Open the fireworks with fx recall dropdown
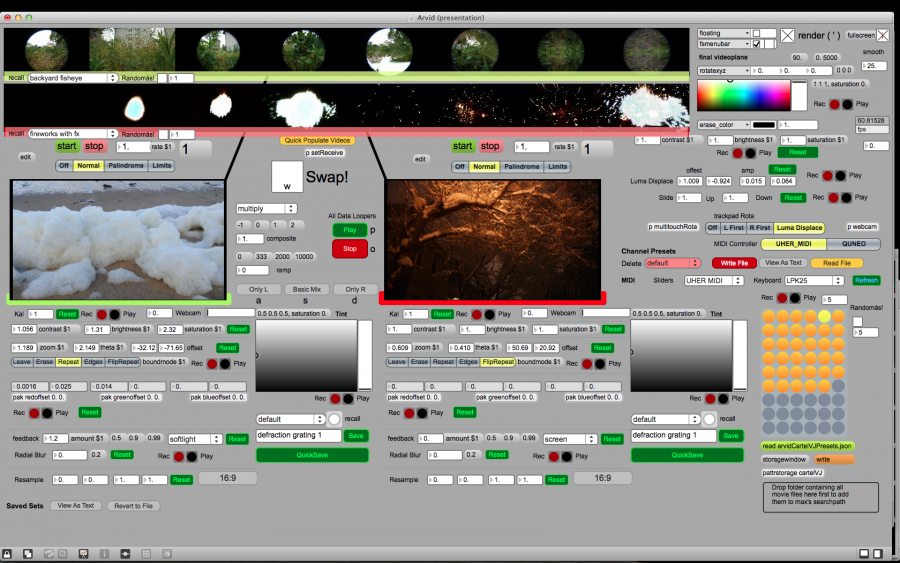 pyautogui.click(x=72, y=134)
